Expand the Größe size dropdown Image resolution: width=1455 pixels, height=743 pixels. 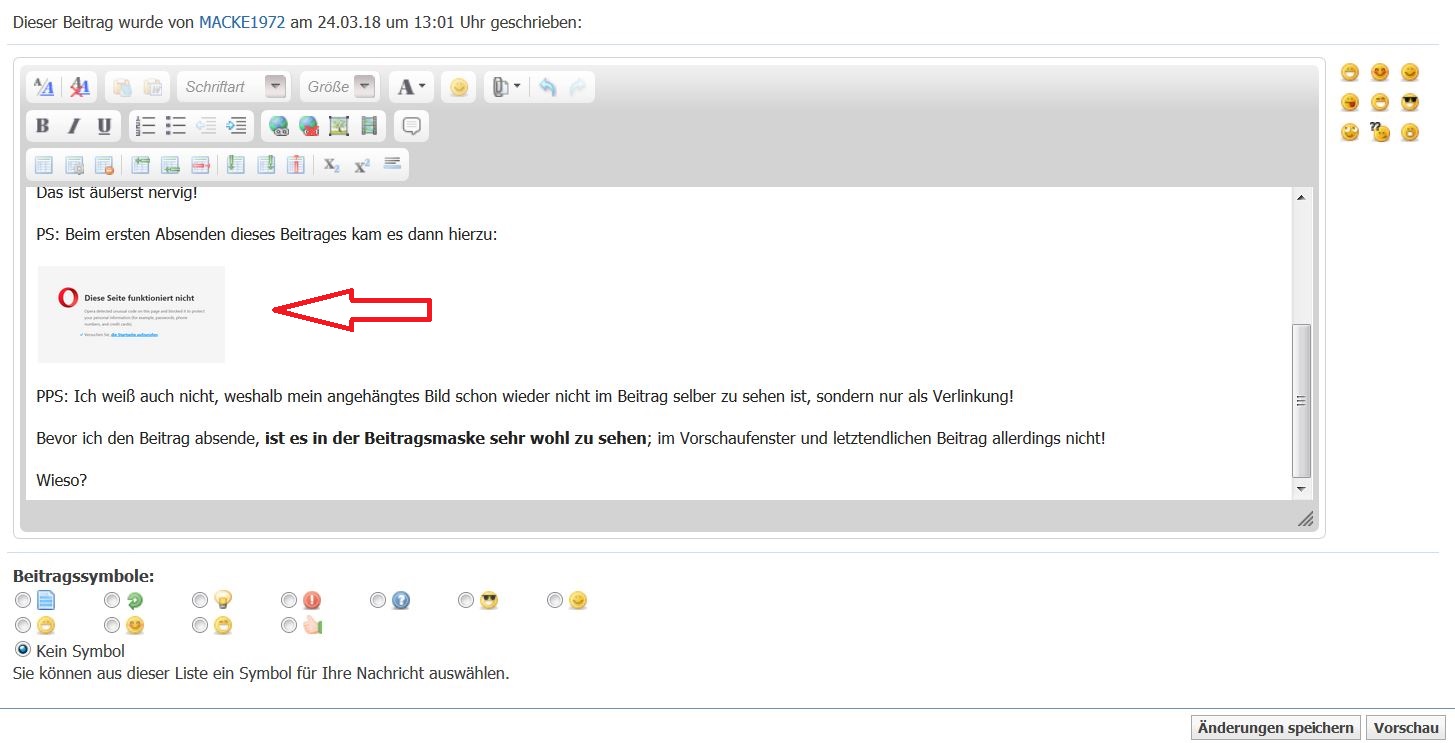[365, 87]
